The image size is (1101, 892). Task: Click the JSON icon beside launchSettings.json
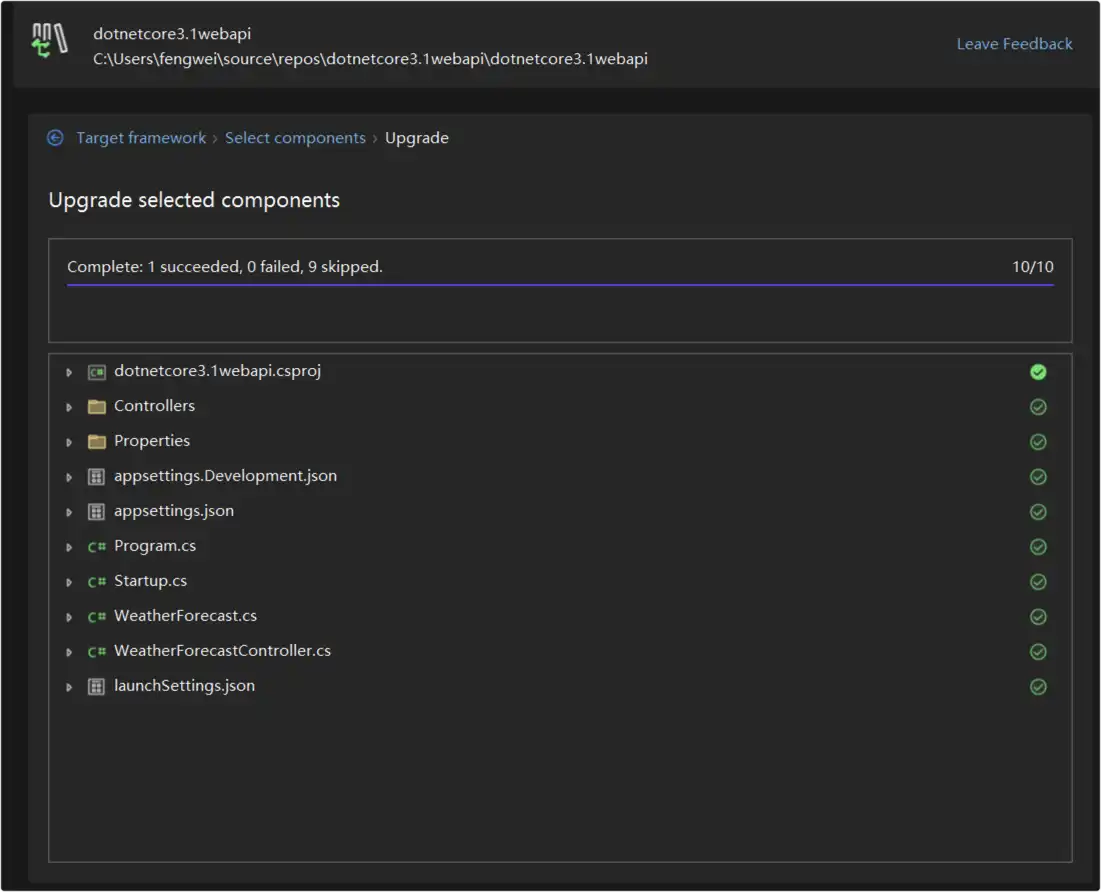click(x=96, y=686)
